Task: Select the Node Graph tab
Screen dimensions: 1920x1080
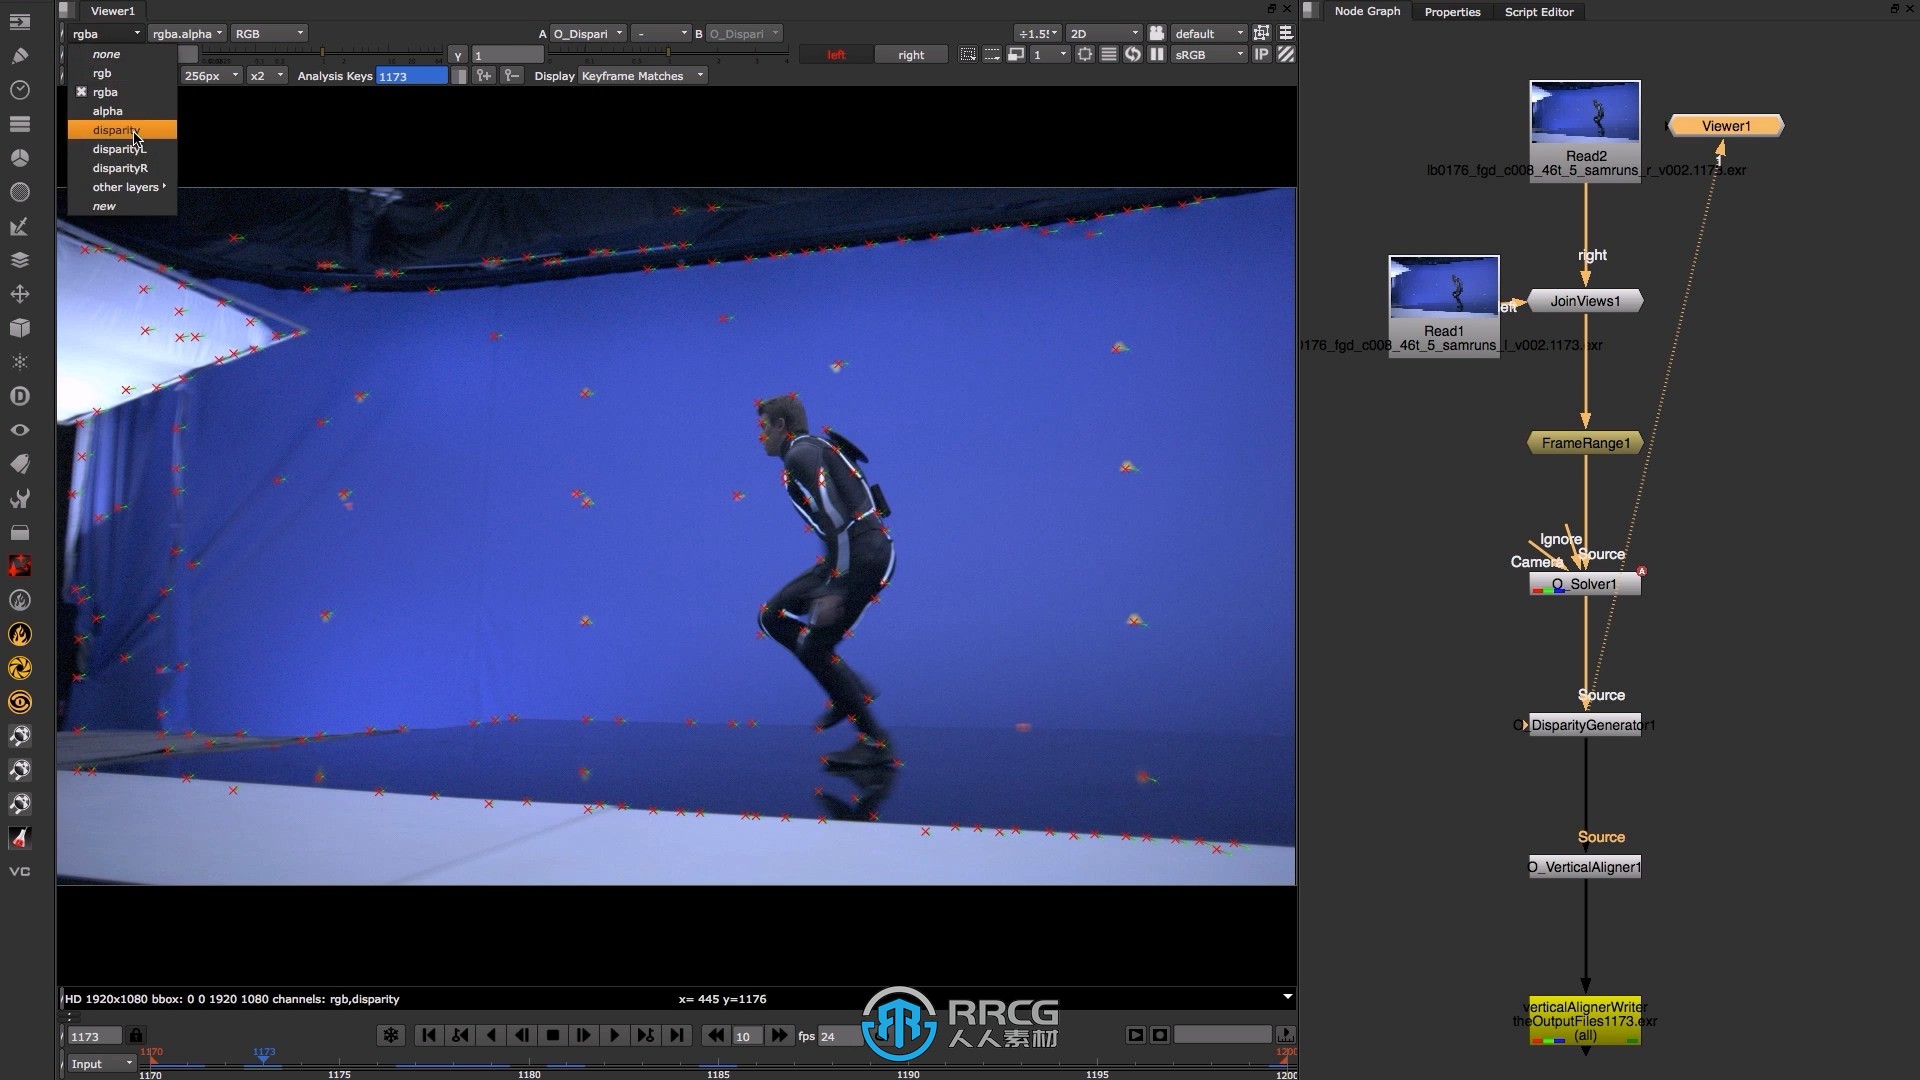Action: (1367, 11)
